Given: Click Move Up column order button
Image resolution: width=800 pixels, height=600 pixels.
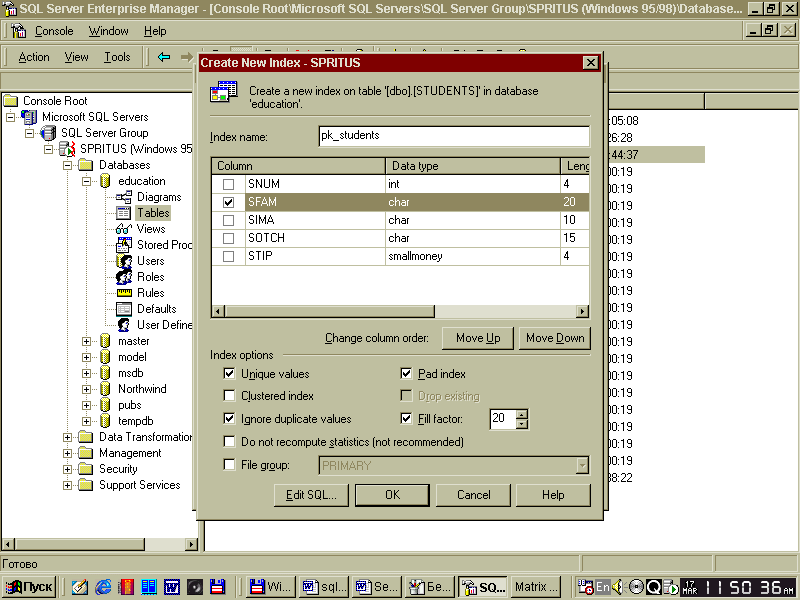Looking at the screenshot, I should 478,338.
